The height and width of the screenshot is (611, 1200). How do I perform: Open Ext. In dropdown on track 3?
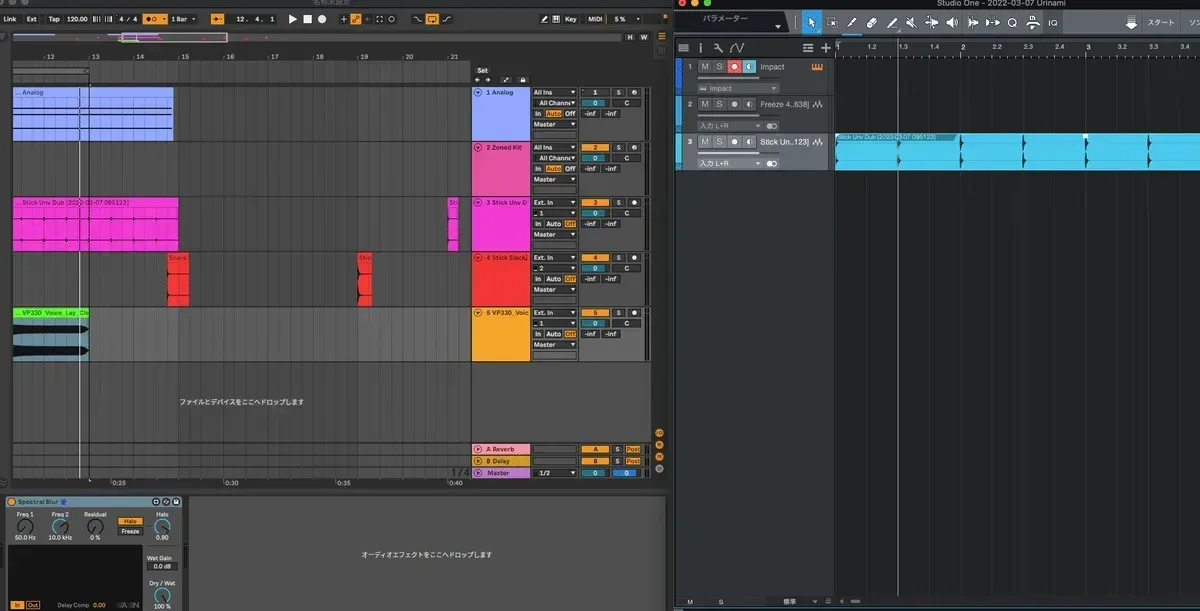coord(555,202)
